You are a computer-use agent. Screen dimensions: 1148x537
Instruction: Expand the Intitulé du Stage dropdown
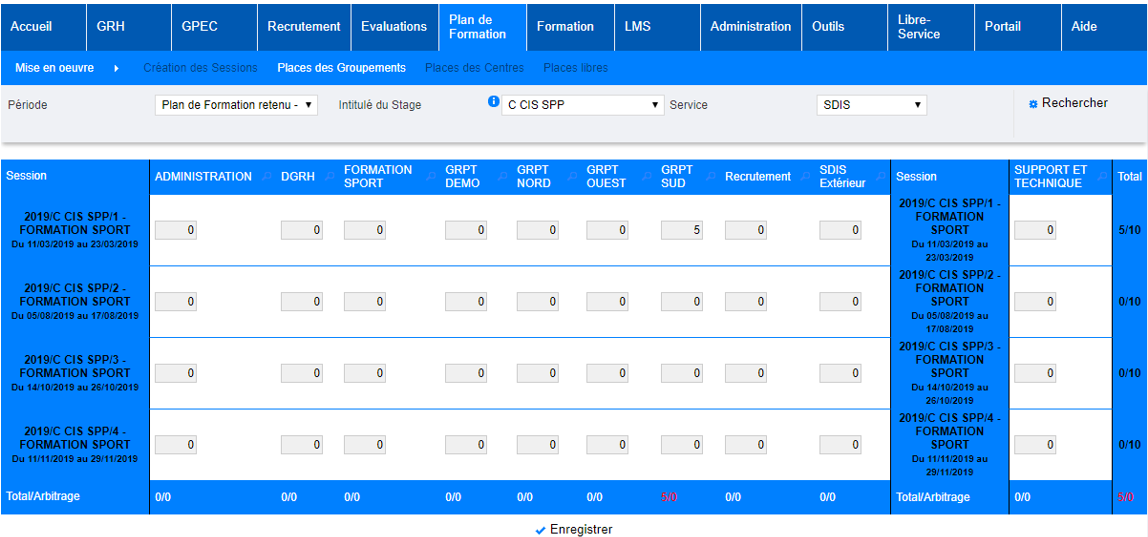tap(582, 105)
